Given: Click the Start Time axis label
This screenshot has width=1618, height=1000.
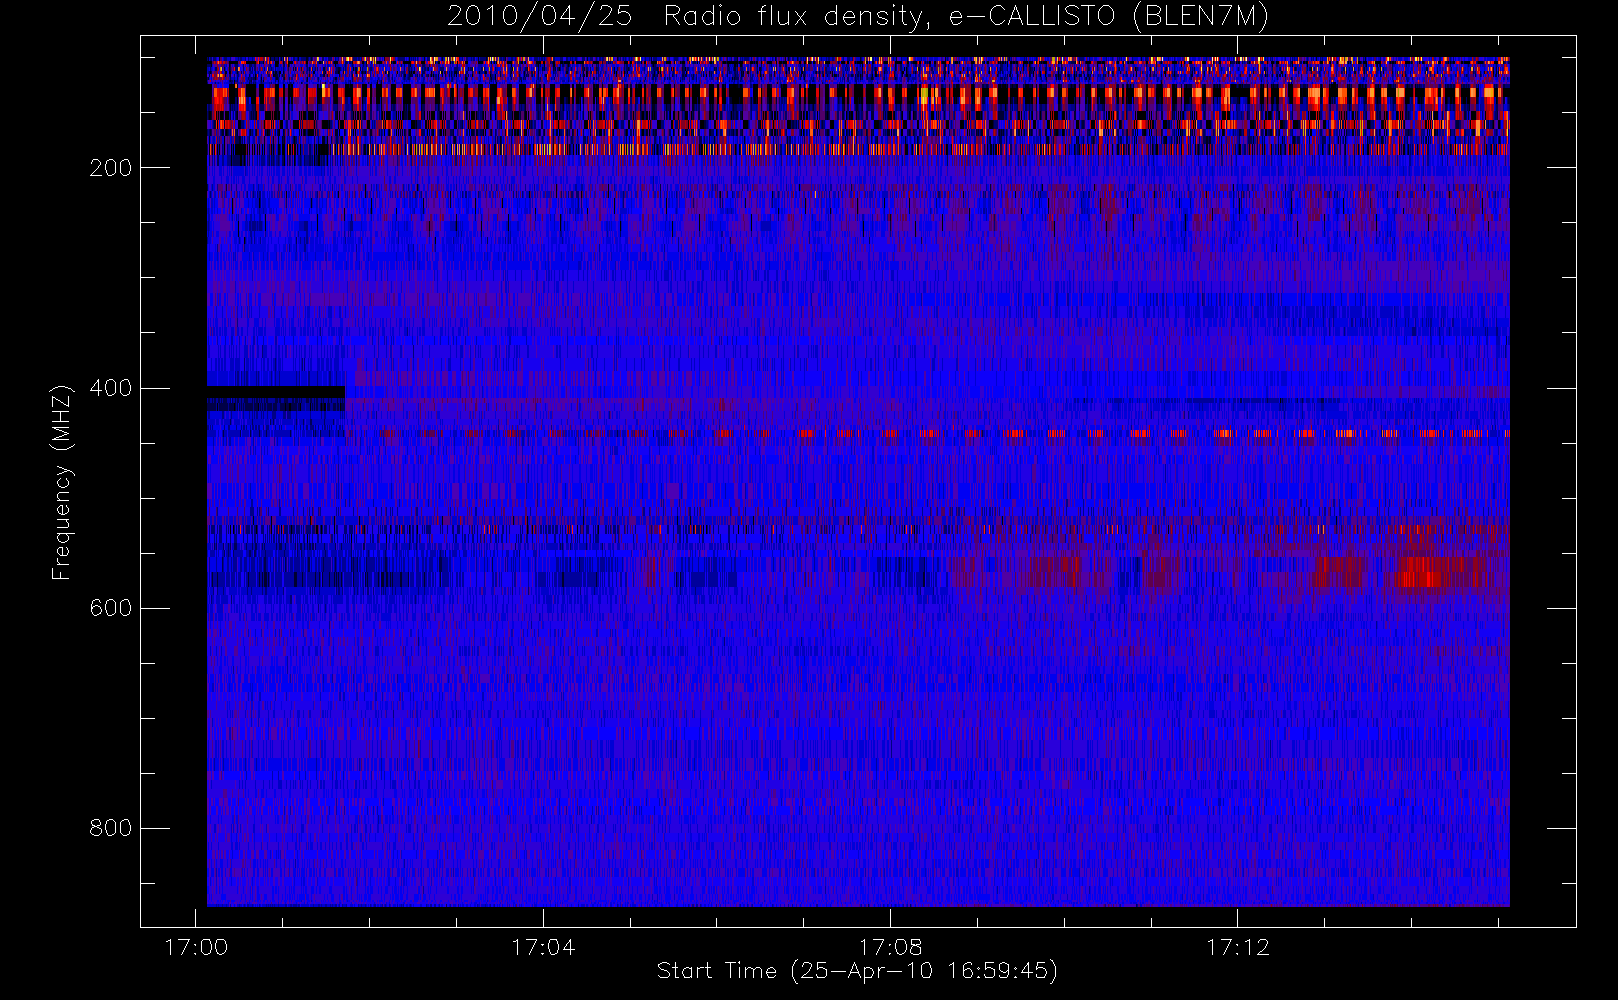Looking at the screenshot, I should [x=857, y=971].
